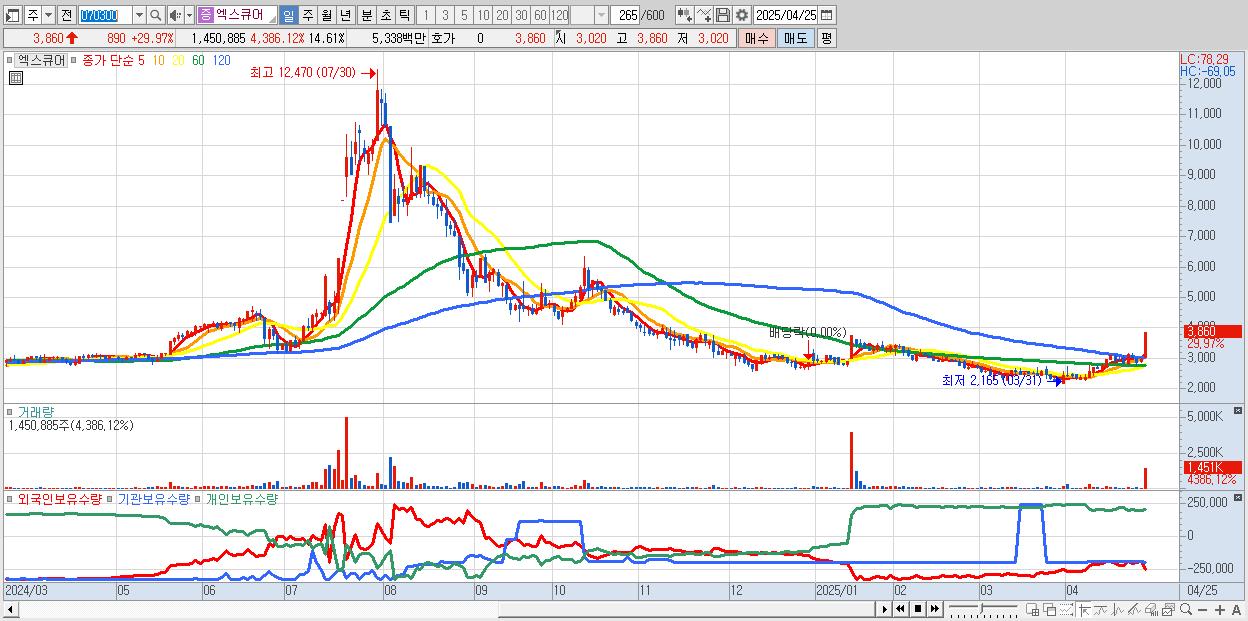The height and width of the screenshot is (621, 1248).
Task: Select the 초 second period tab
Action: tap(385, 16)
